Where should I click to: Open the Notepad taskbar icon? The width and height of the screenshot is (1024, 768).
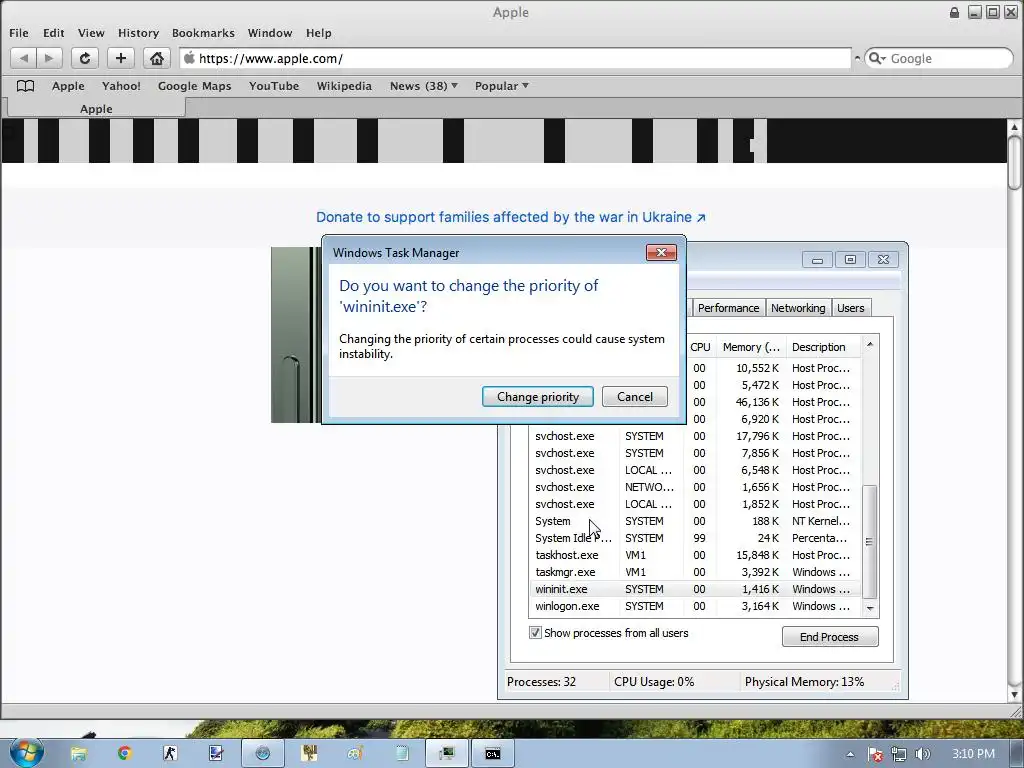click(401, 754)
